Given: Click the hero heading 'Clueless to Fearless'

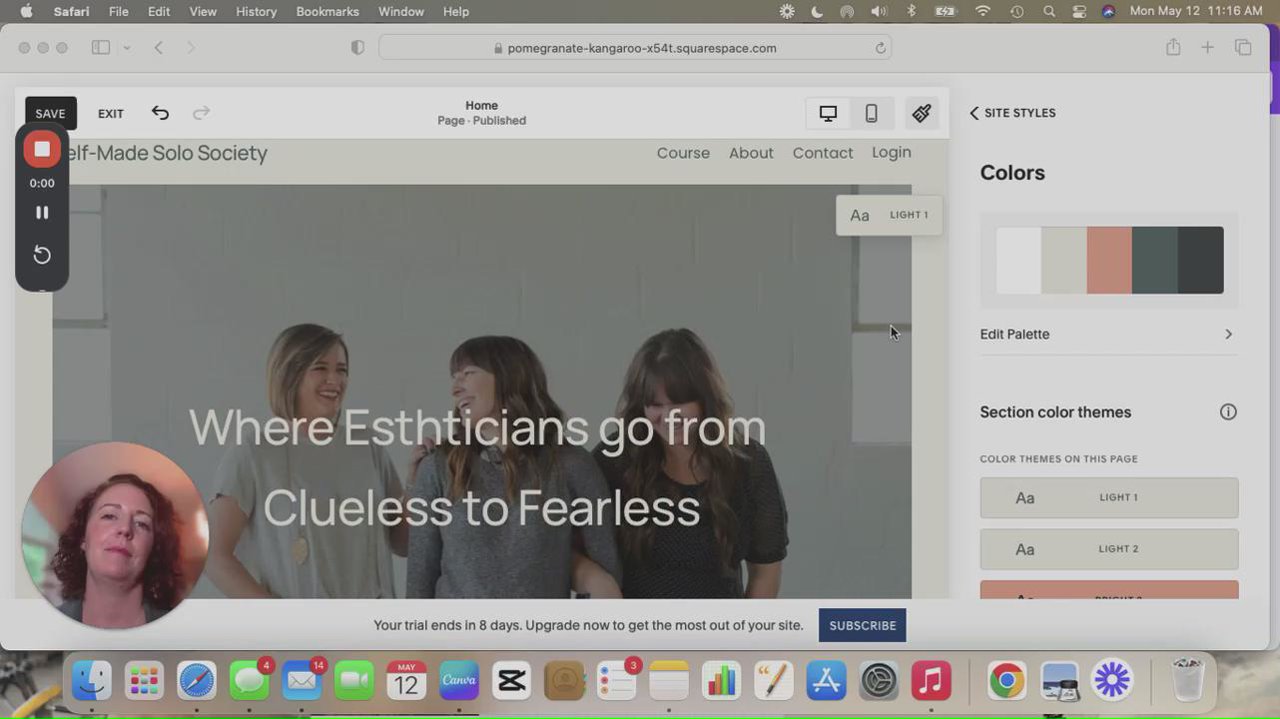Looking at the screenshot, I should [x=481, y=508].
